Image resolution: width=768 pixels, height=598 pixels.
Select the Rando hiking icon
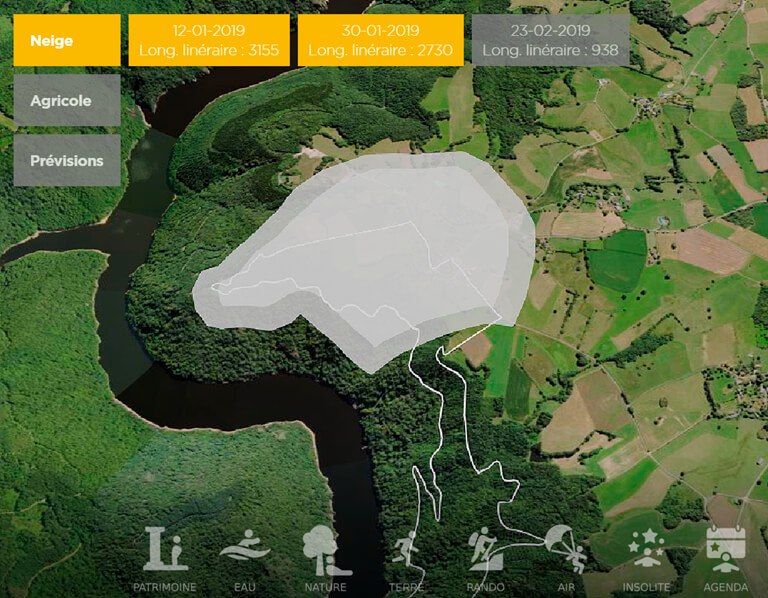[x=485, y=549]
